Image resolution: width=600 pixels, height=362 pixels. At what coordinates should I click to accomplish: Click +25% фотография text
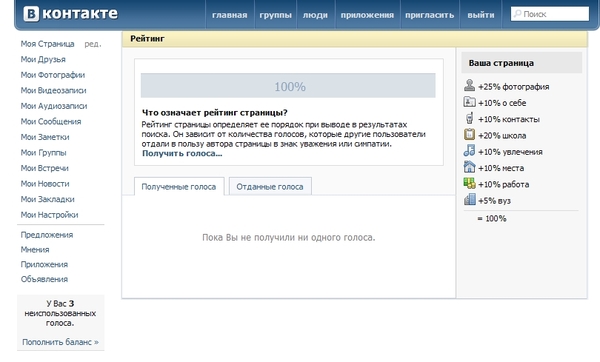coord(514,87)
